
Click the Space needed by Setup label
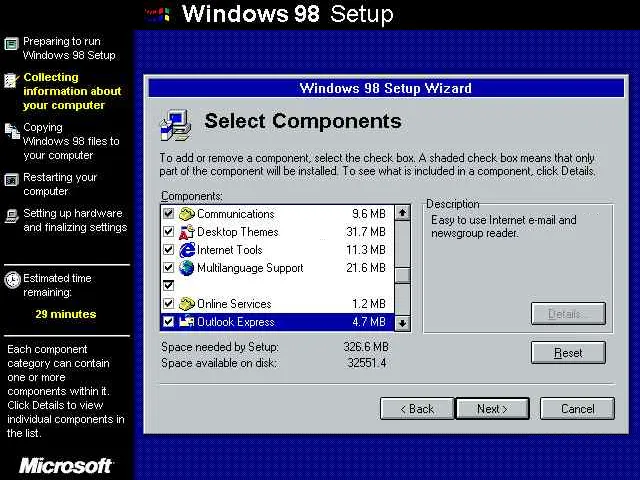click(220, 347)
